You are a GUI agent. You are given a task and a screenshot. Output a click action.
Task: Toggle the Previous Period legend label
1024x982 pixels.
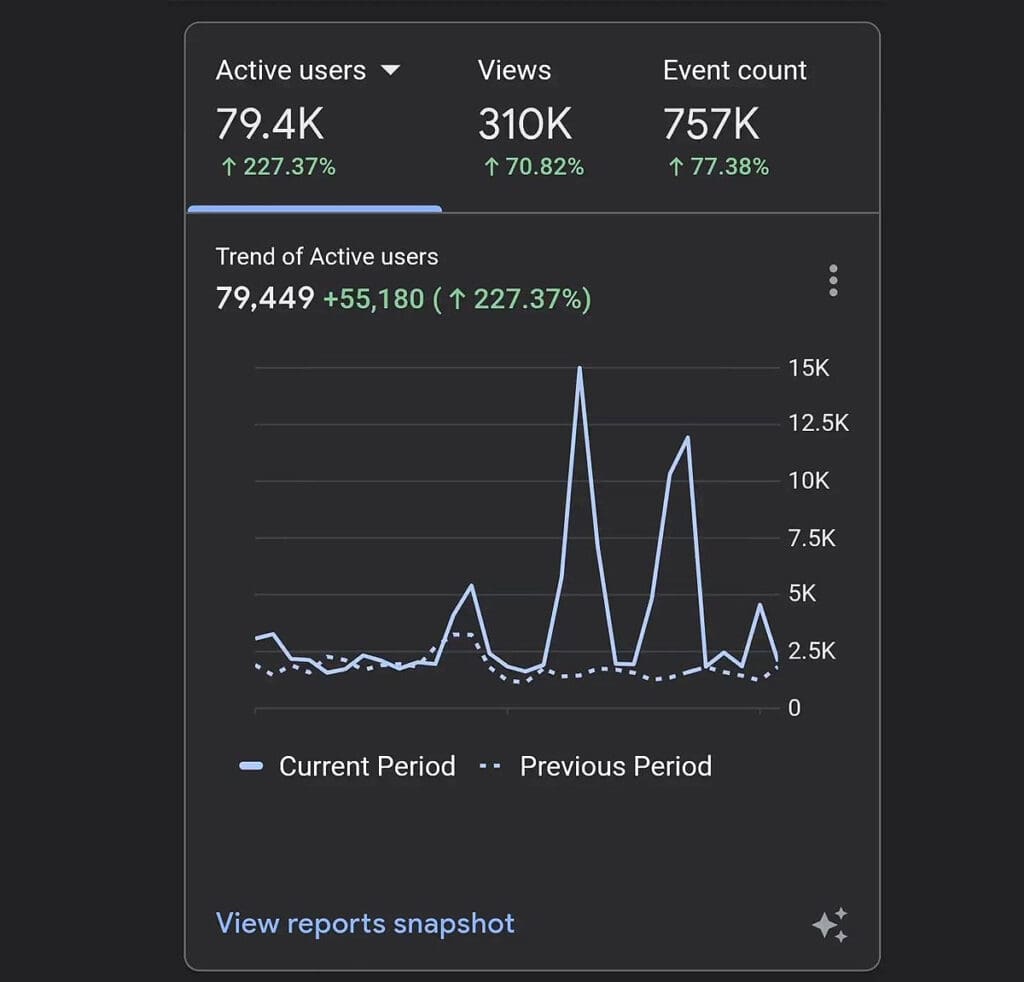pos(616,767)
